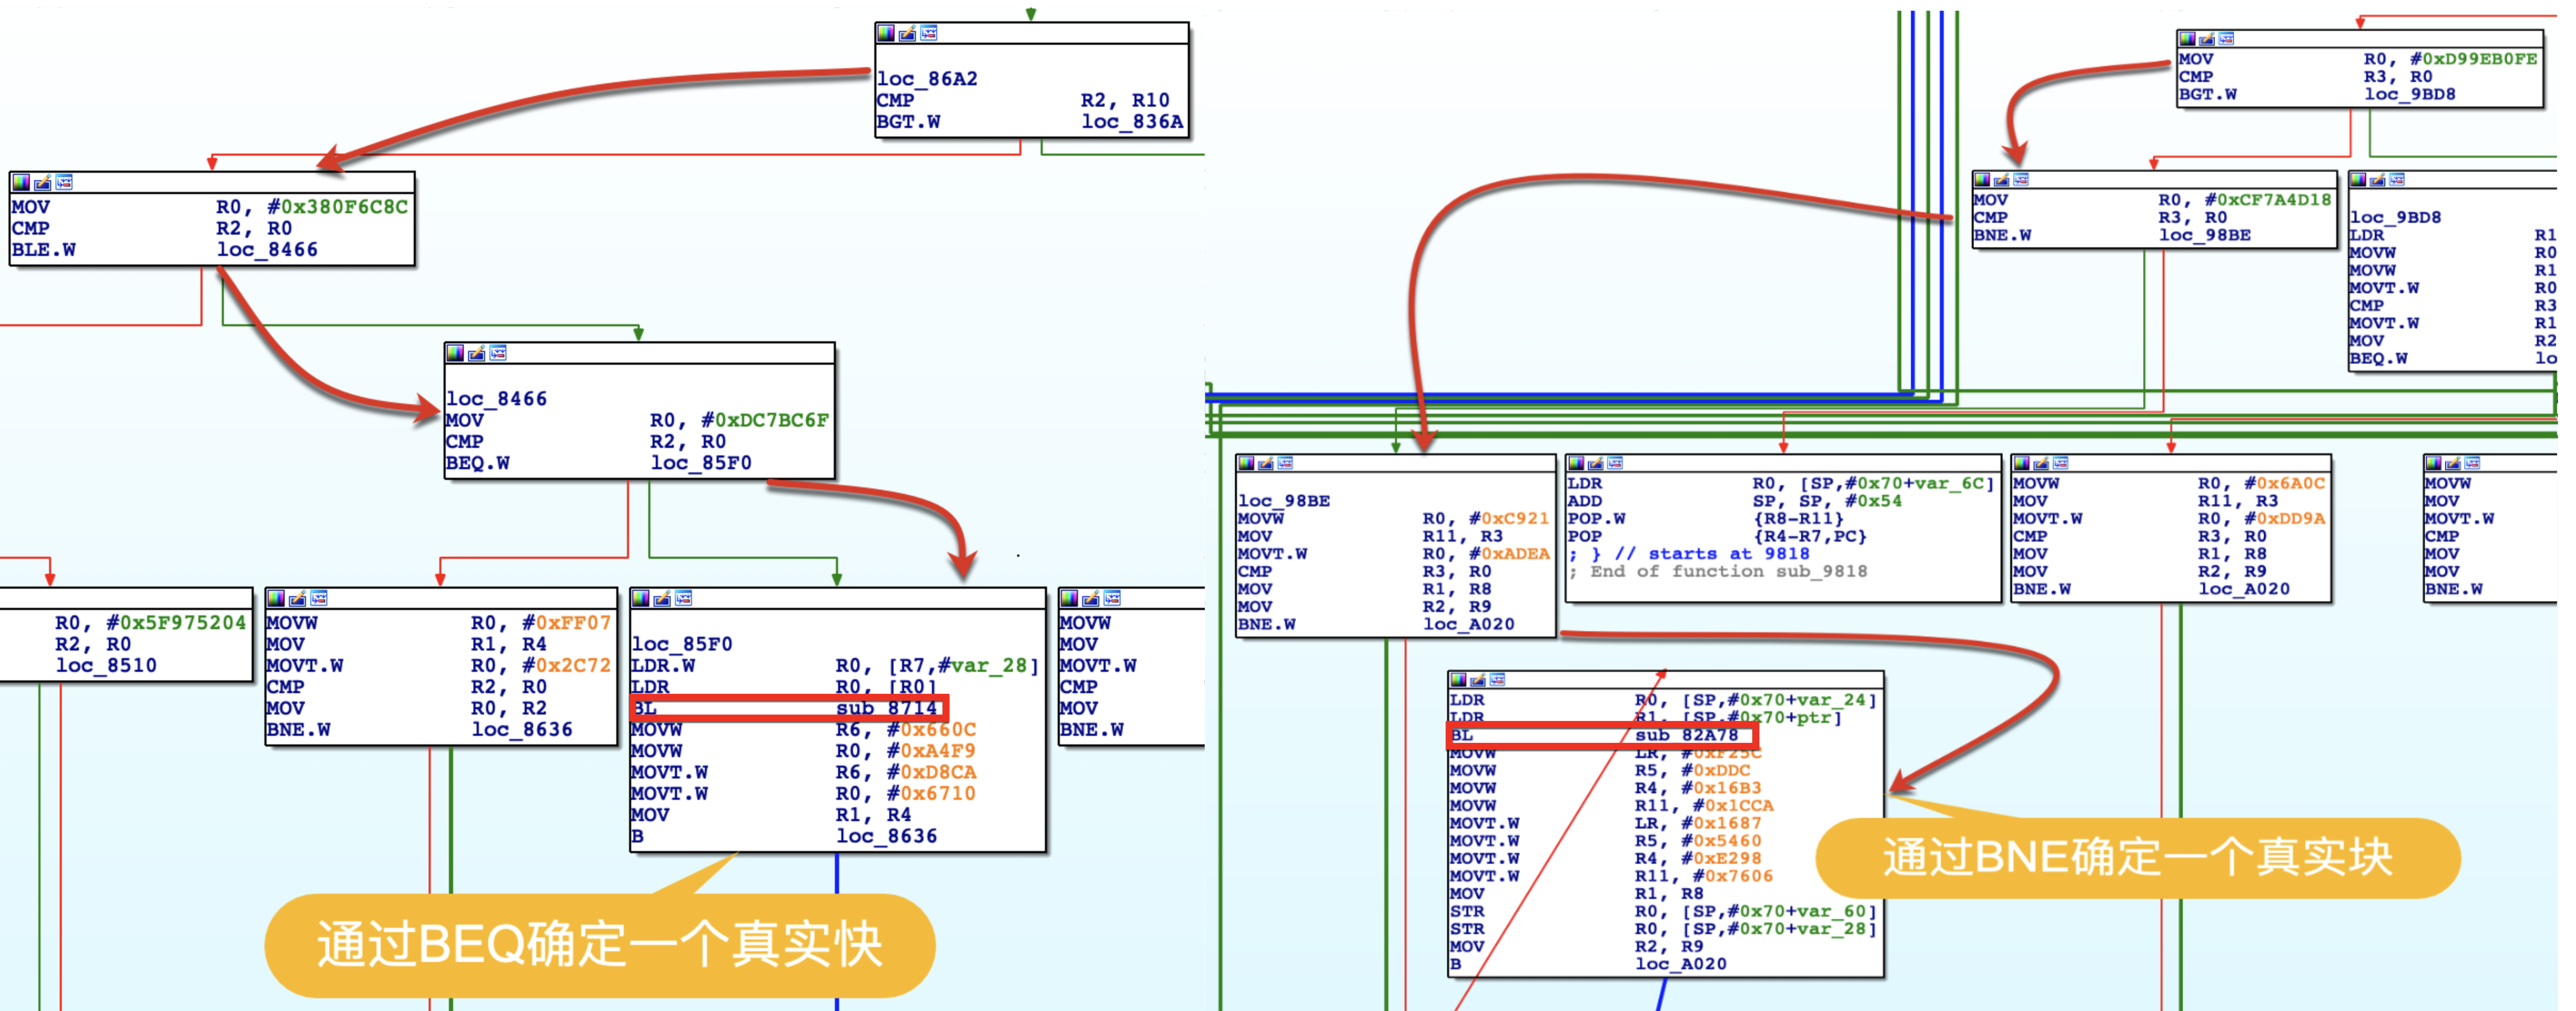Click the node color icon on the loc_9BD8 block
The image size is (2576, 1011).
click(2359, 180)
